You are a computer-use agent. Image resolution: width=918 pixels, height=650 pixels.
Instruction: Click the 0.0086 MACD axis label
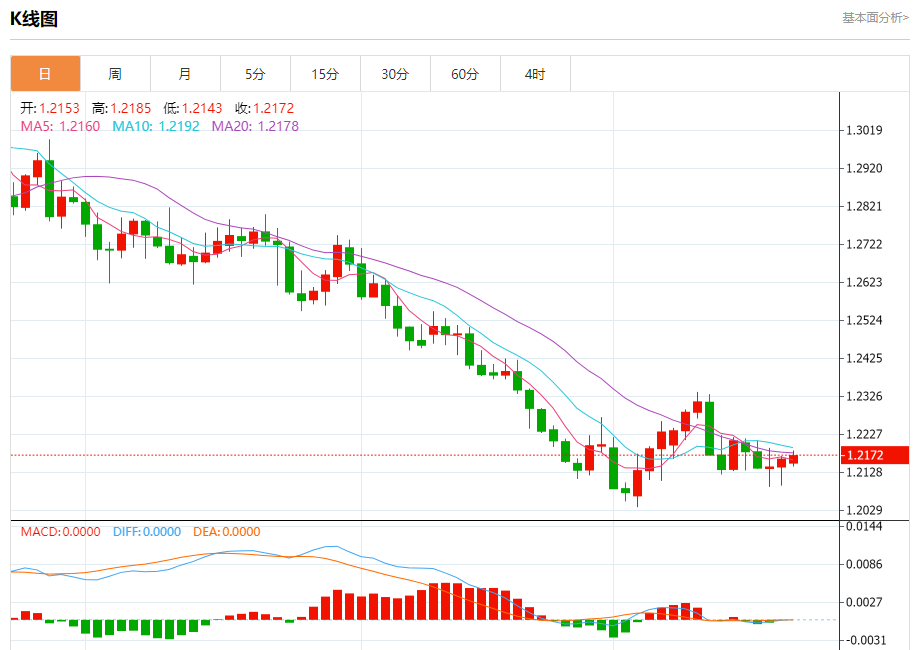tap(864, 565)
